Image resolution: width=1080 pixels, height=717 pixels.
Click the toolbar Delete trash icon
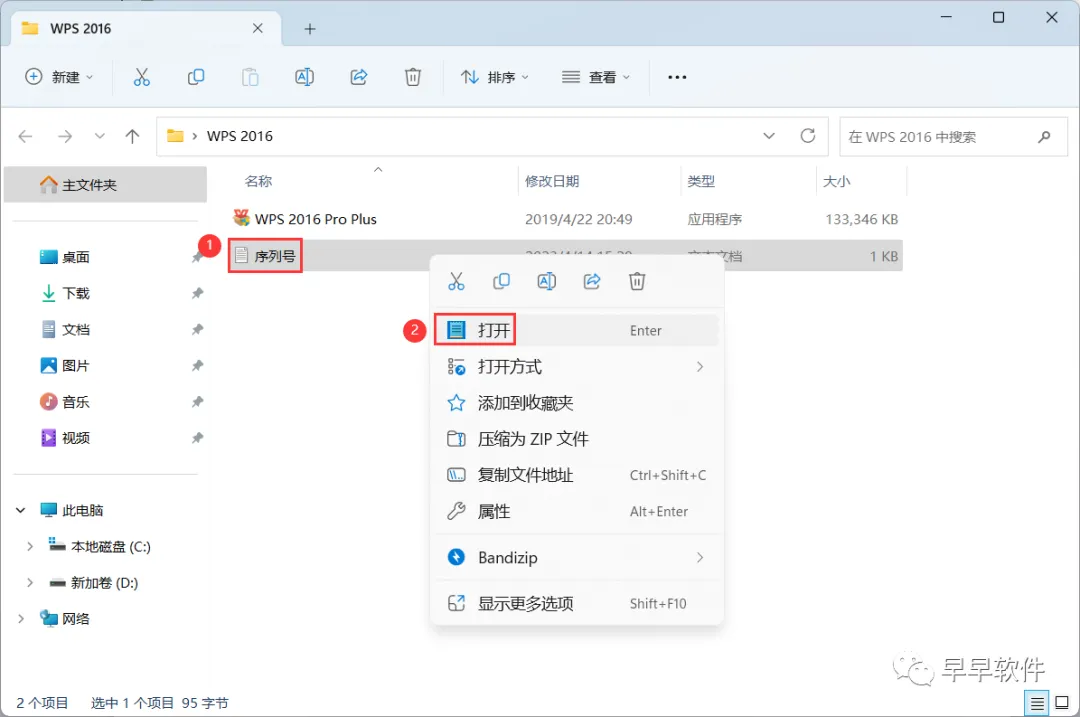pyautogui.click(x=413, y=77)
